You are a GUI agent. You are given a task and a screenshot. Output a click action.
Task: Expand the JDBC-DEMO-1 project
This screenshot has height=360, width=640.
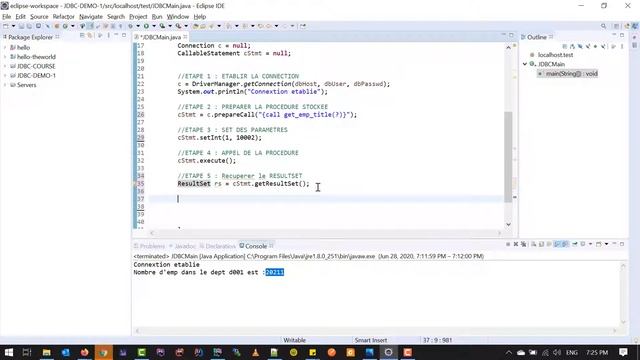5,76
